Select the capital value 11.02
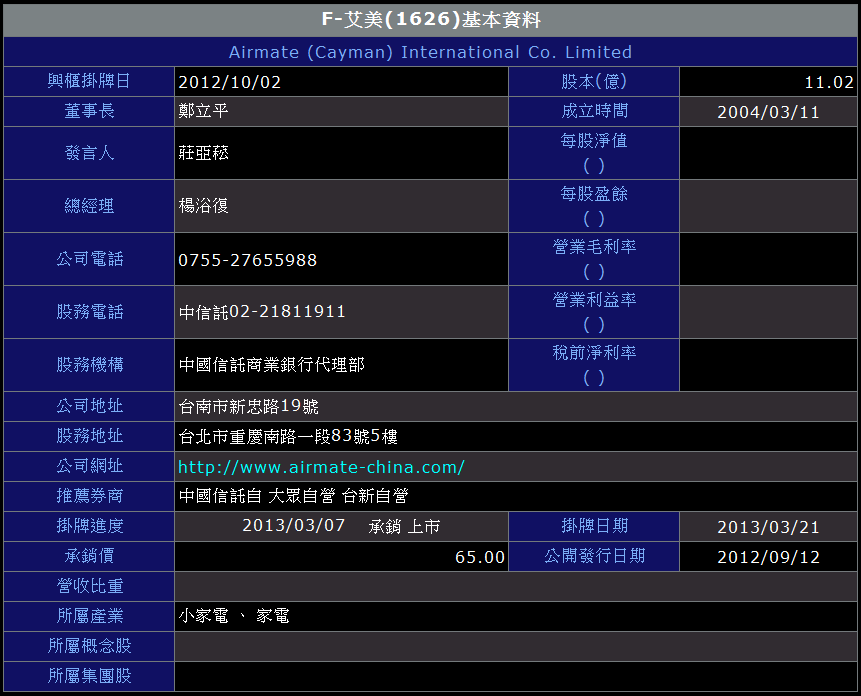Viewport: 861px width, 696px height. [829, 82]
